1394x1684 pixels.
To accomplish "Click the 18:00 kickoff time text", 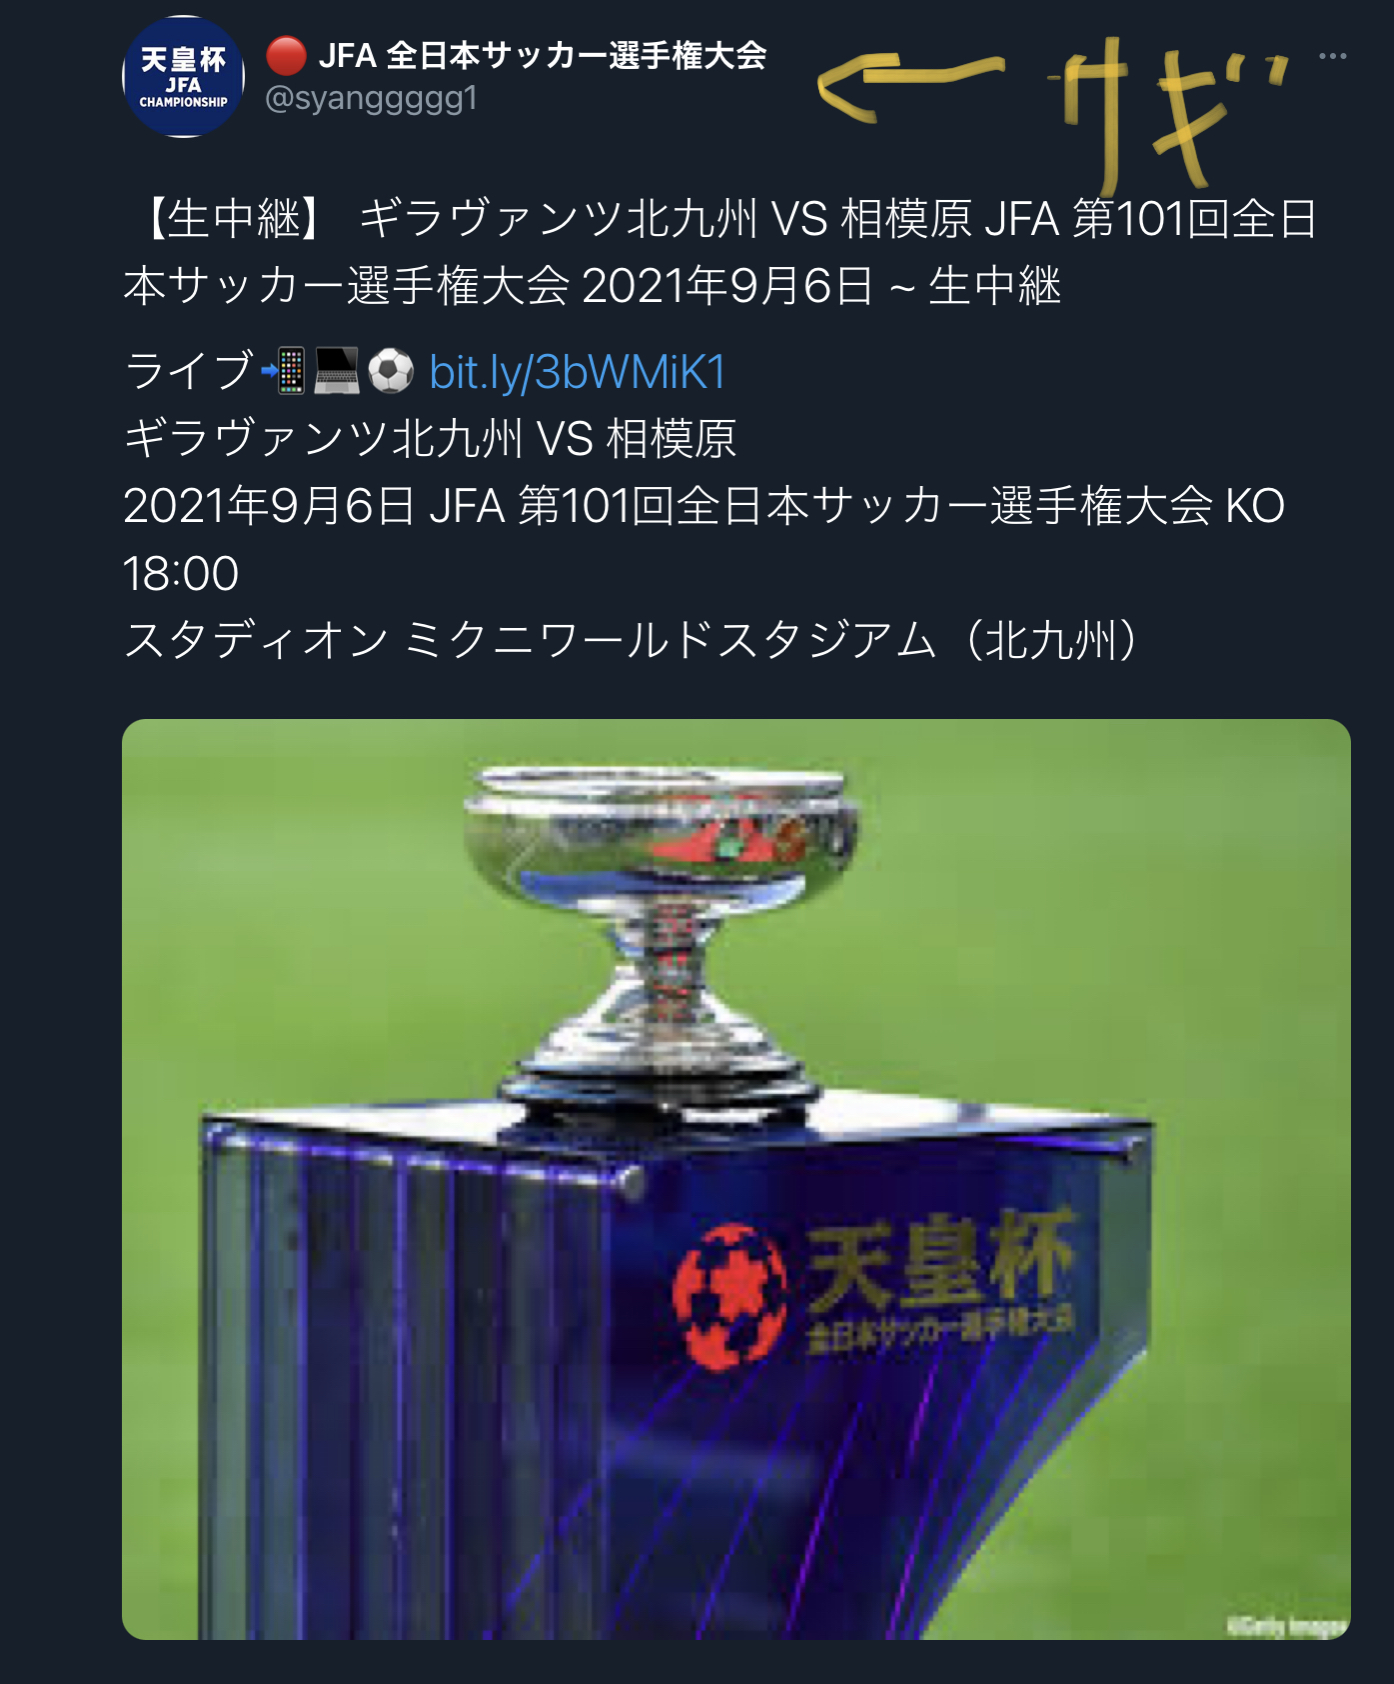I will point(181,574).
